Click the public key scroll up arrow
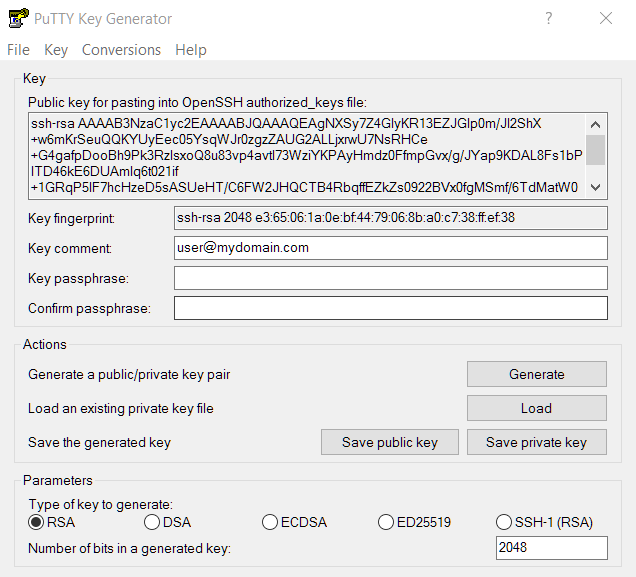The height and width of the screenshot is (577, 636). tap(595, 124)
